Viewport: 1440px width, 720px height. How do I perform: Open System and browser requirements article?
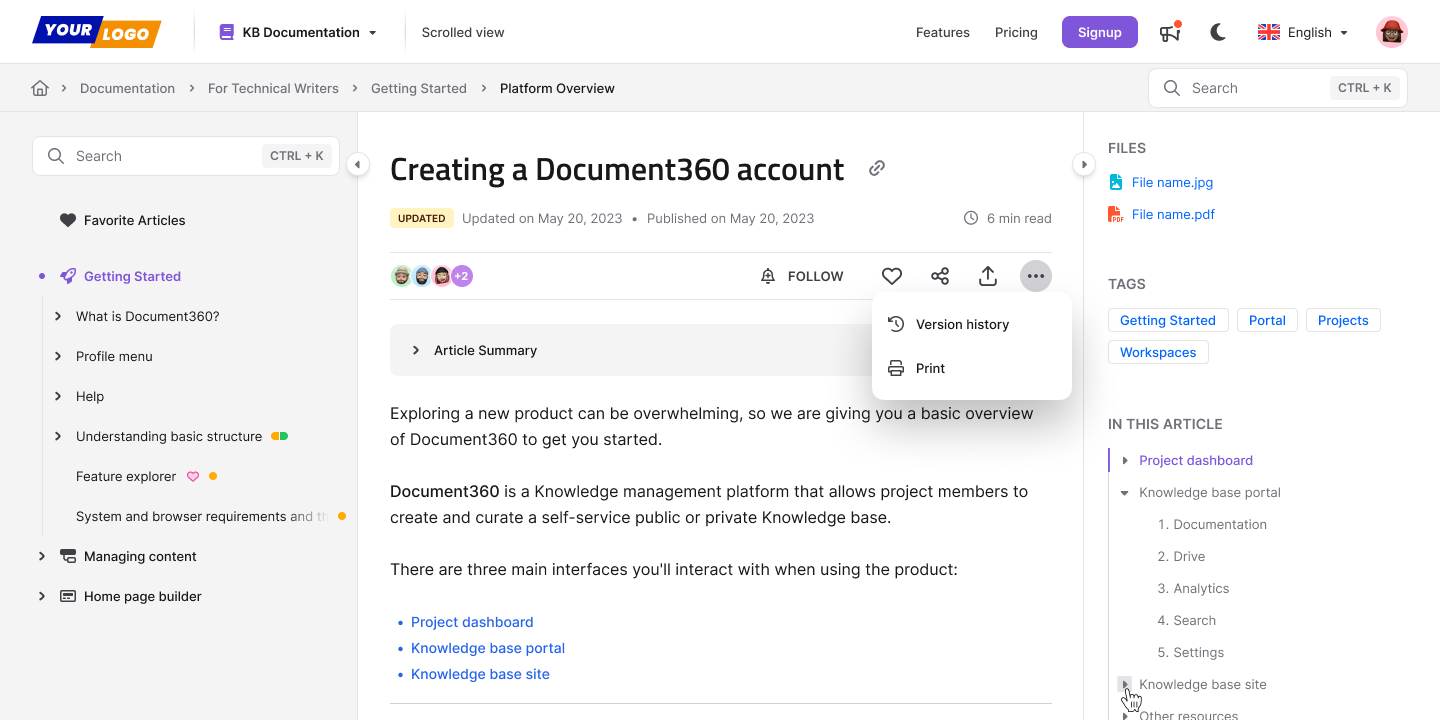coord(202,516)
